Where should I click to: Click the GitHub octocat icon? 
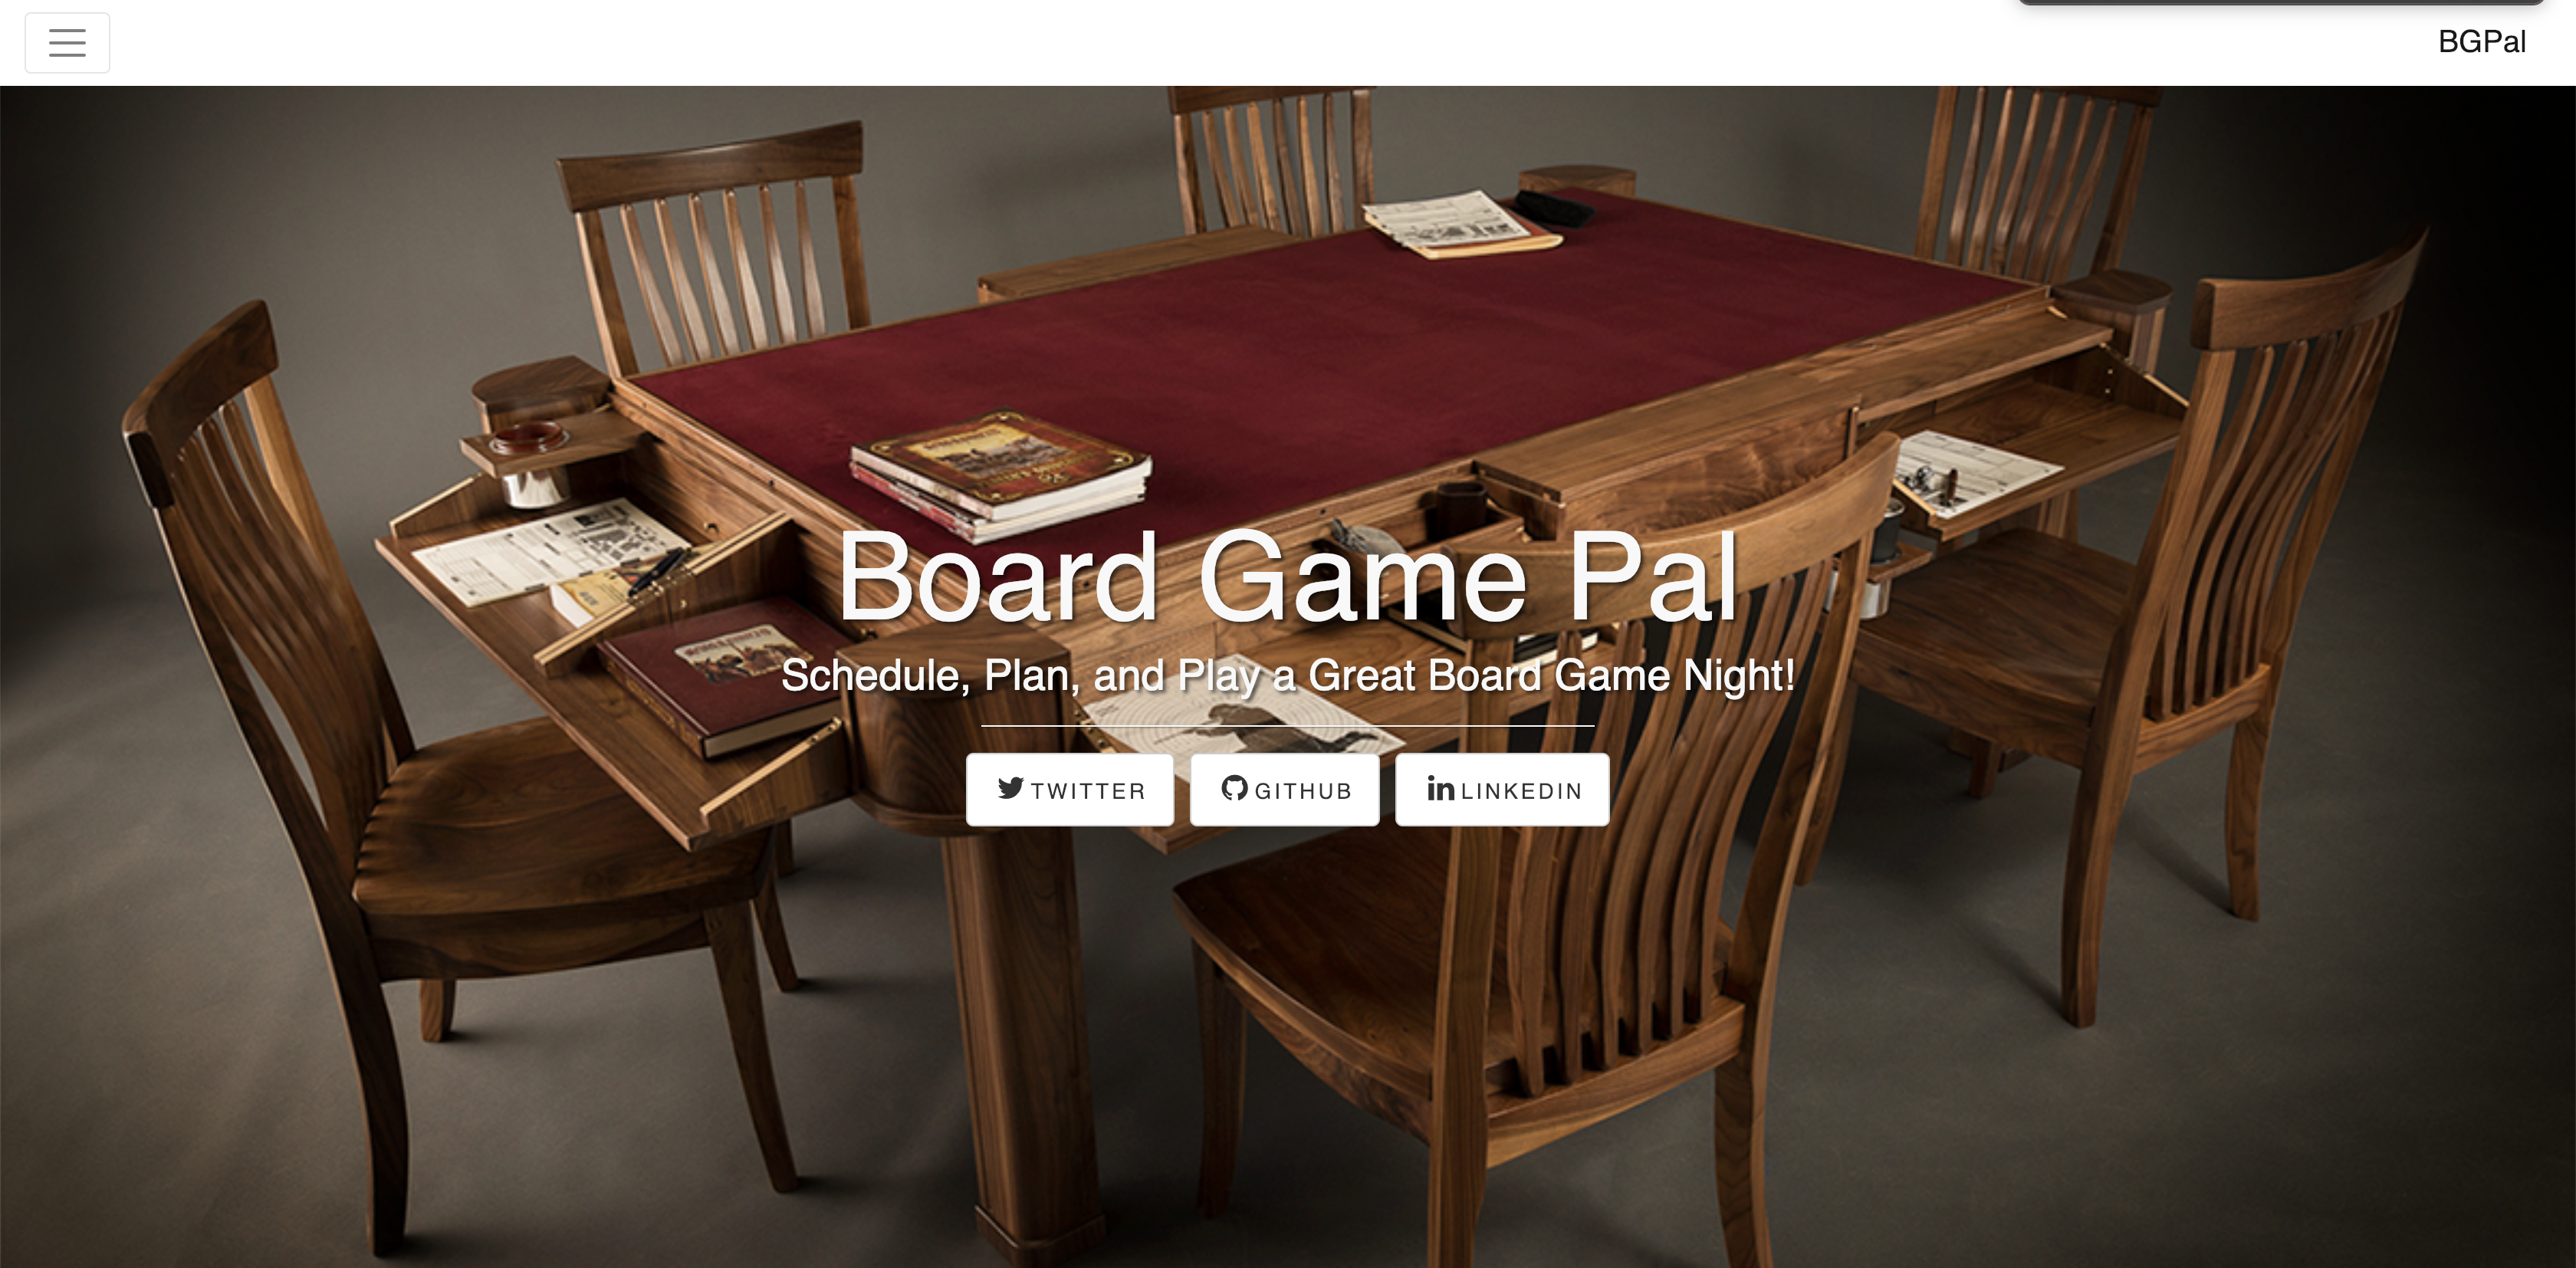(x=1234, y=788)
